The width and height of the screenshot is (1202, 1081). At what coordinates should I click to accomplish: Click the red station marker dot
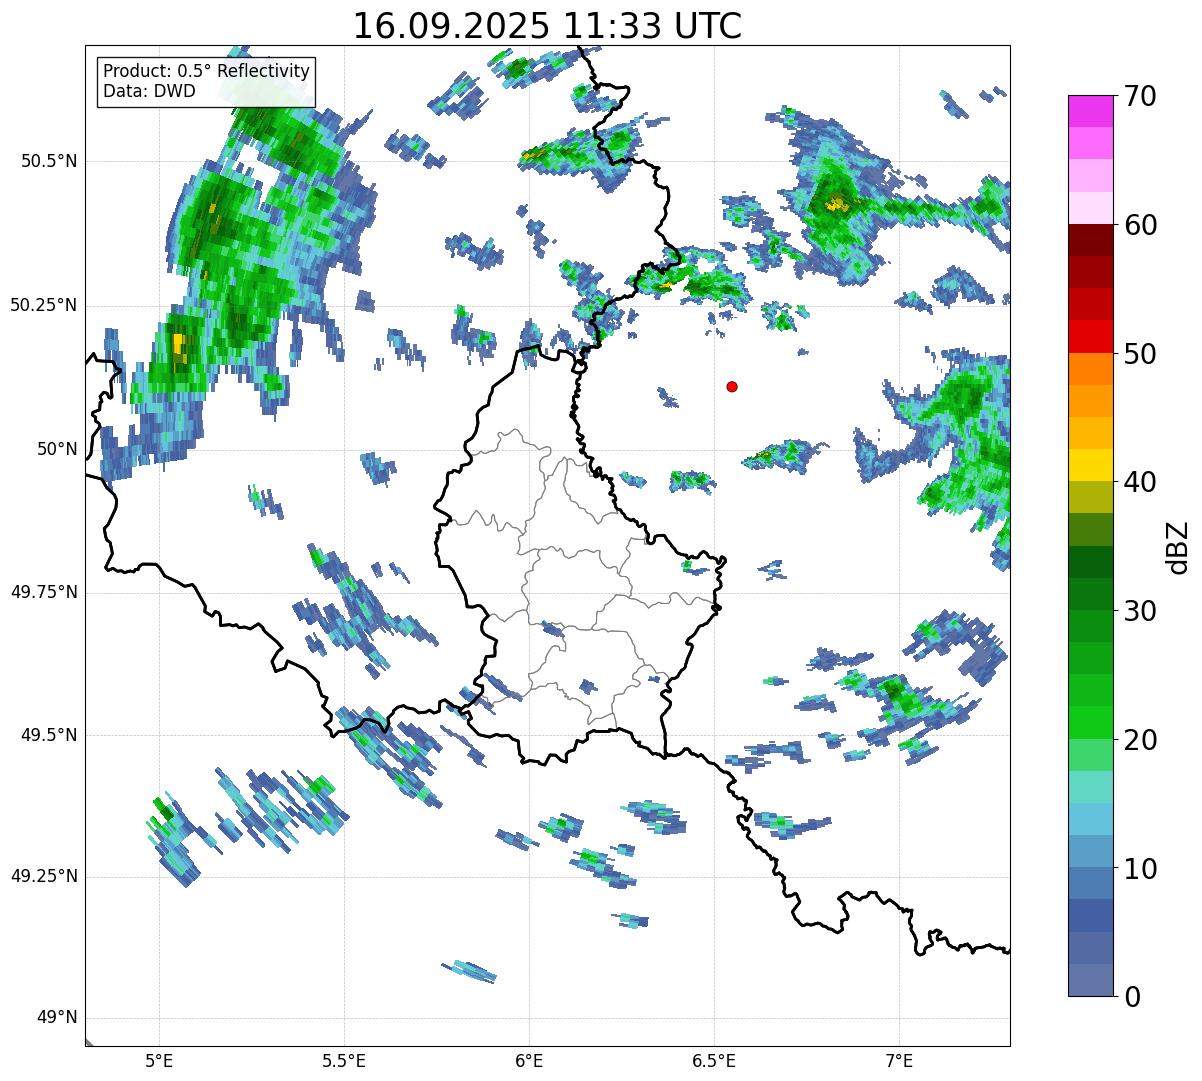click(732, 386)
